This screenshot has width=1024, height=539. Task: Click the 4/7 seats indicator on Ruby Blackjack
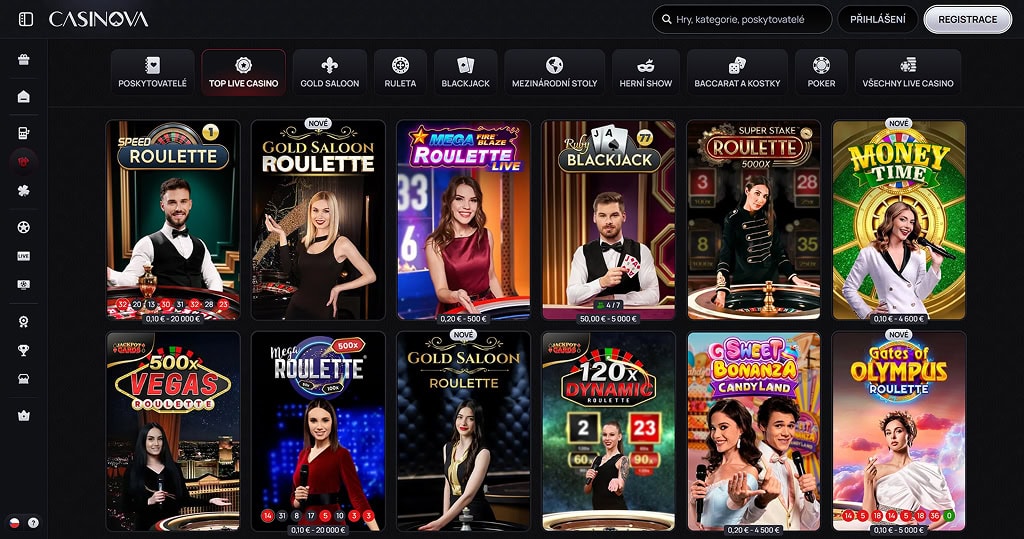click(609, 305)
